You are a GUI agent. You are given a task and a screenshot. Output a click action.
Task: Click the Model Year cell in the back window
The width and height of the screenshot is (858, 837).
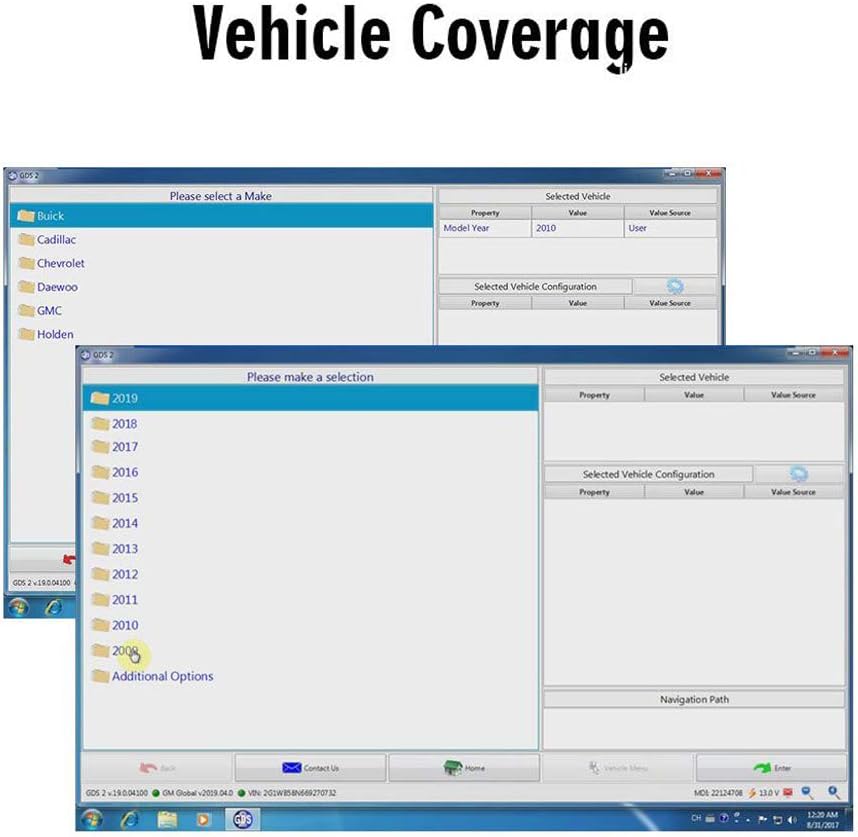(485, 228)
